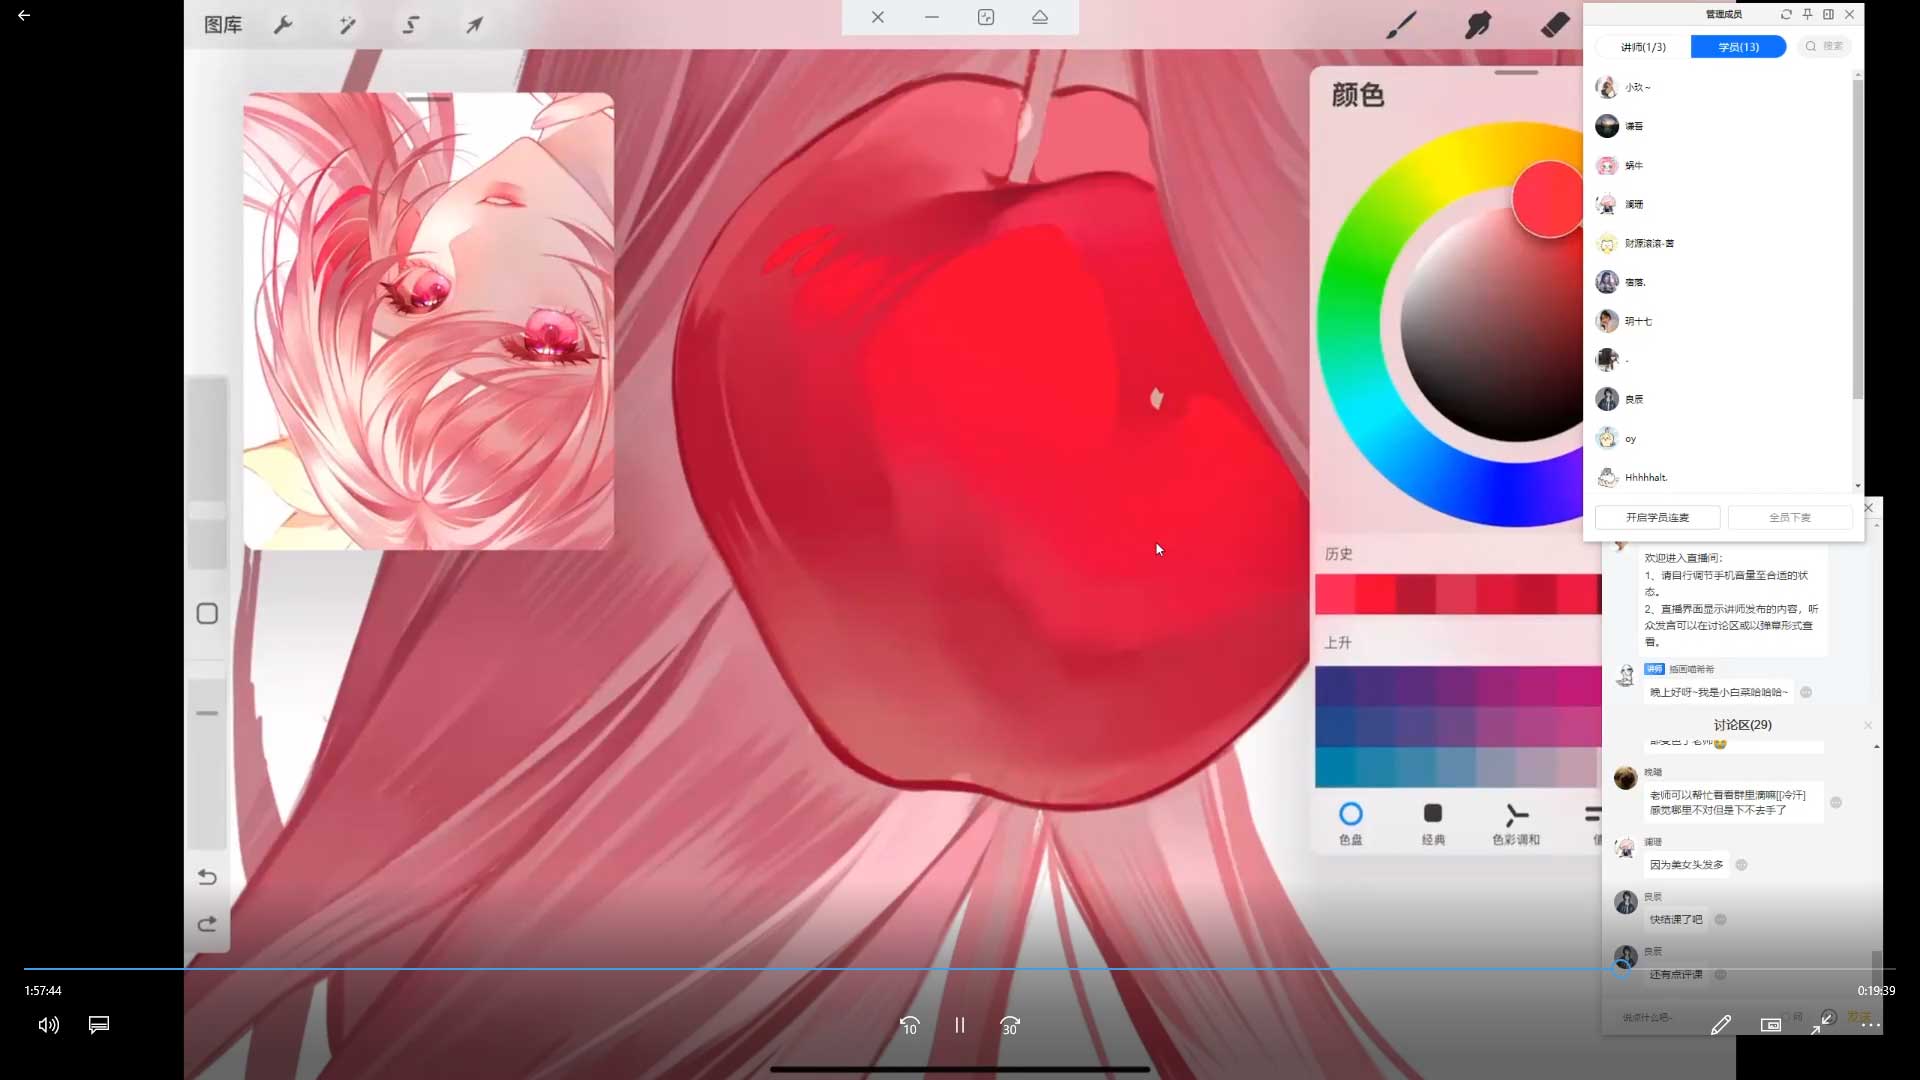
Task: Toggle the square modify button in sidebar
Action: [207, 614]
